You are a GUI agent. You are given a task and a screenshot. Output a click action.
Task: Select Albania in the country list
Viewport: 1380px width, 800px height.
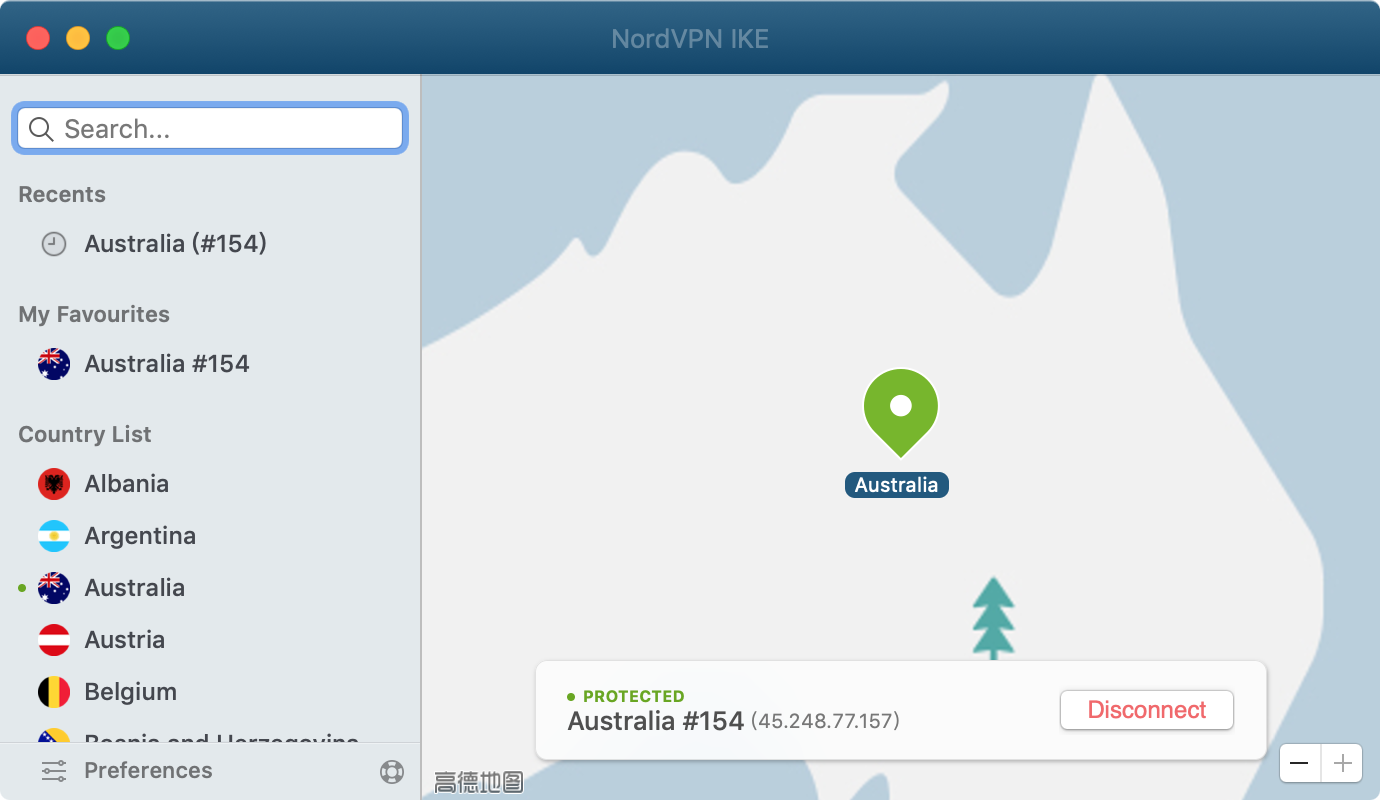(x=126, y=484)
